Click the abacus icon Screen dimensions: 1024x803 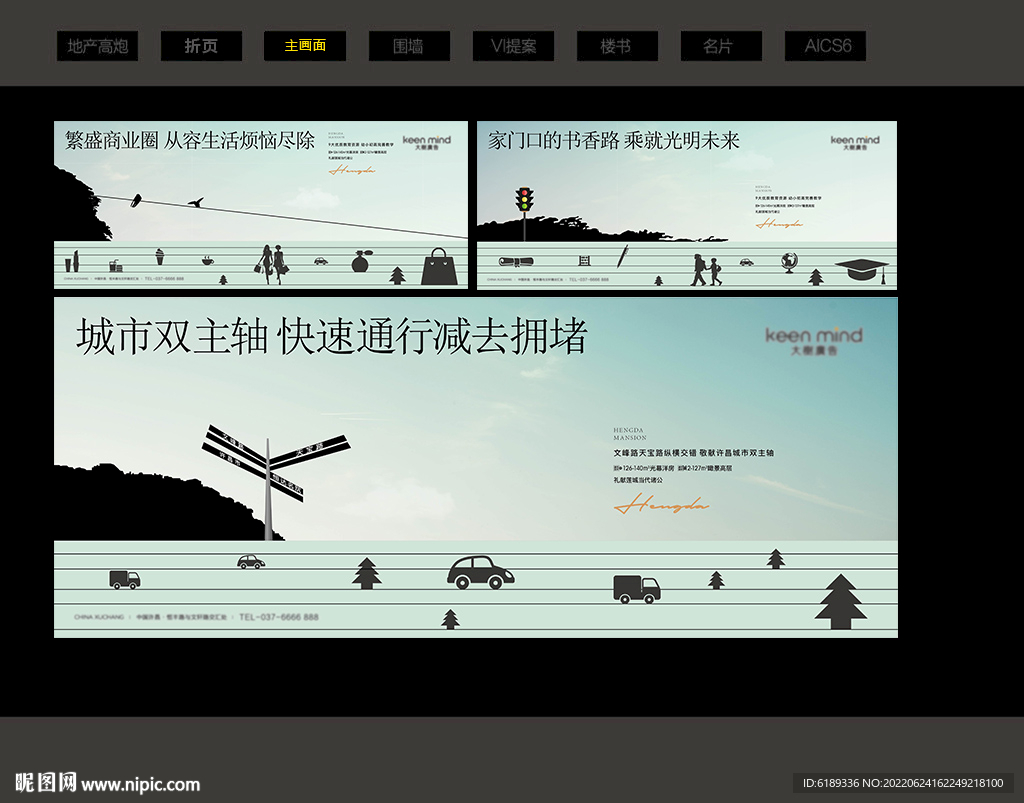584,260
